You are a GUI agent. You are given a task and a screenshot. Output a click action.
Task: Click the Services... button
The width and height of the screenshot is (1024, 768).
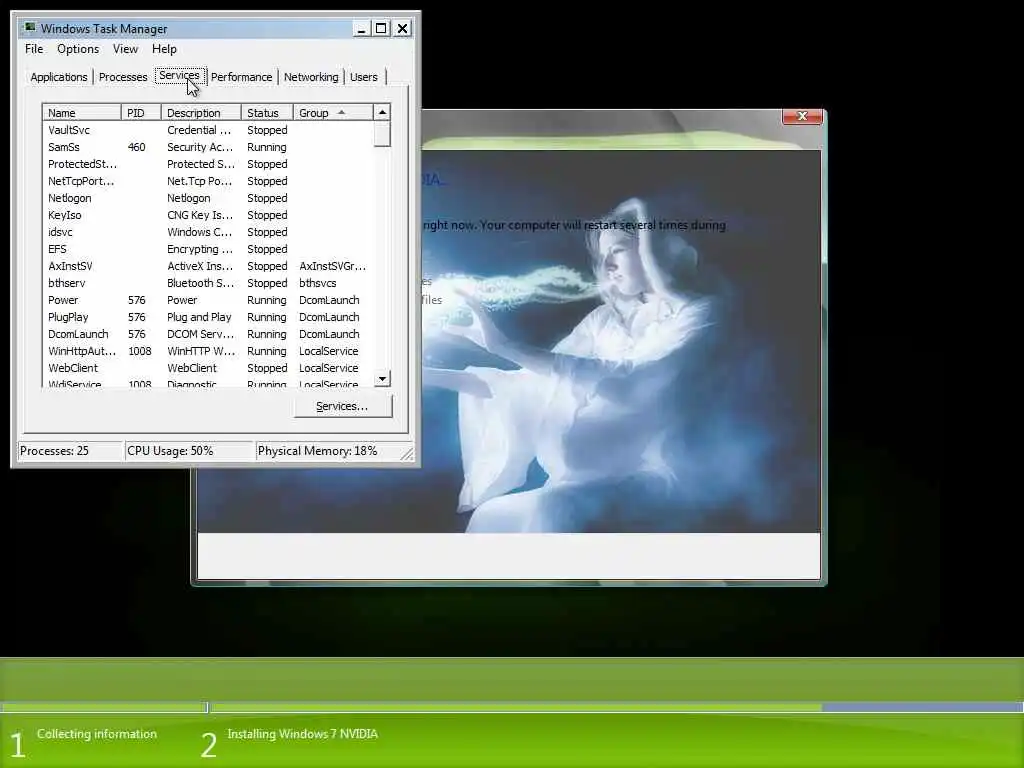point(342,406)
